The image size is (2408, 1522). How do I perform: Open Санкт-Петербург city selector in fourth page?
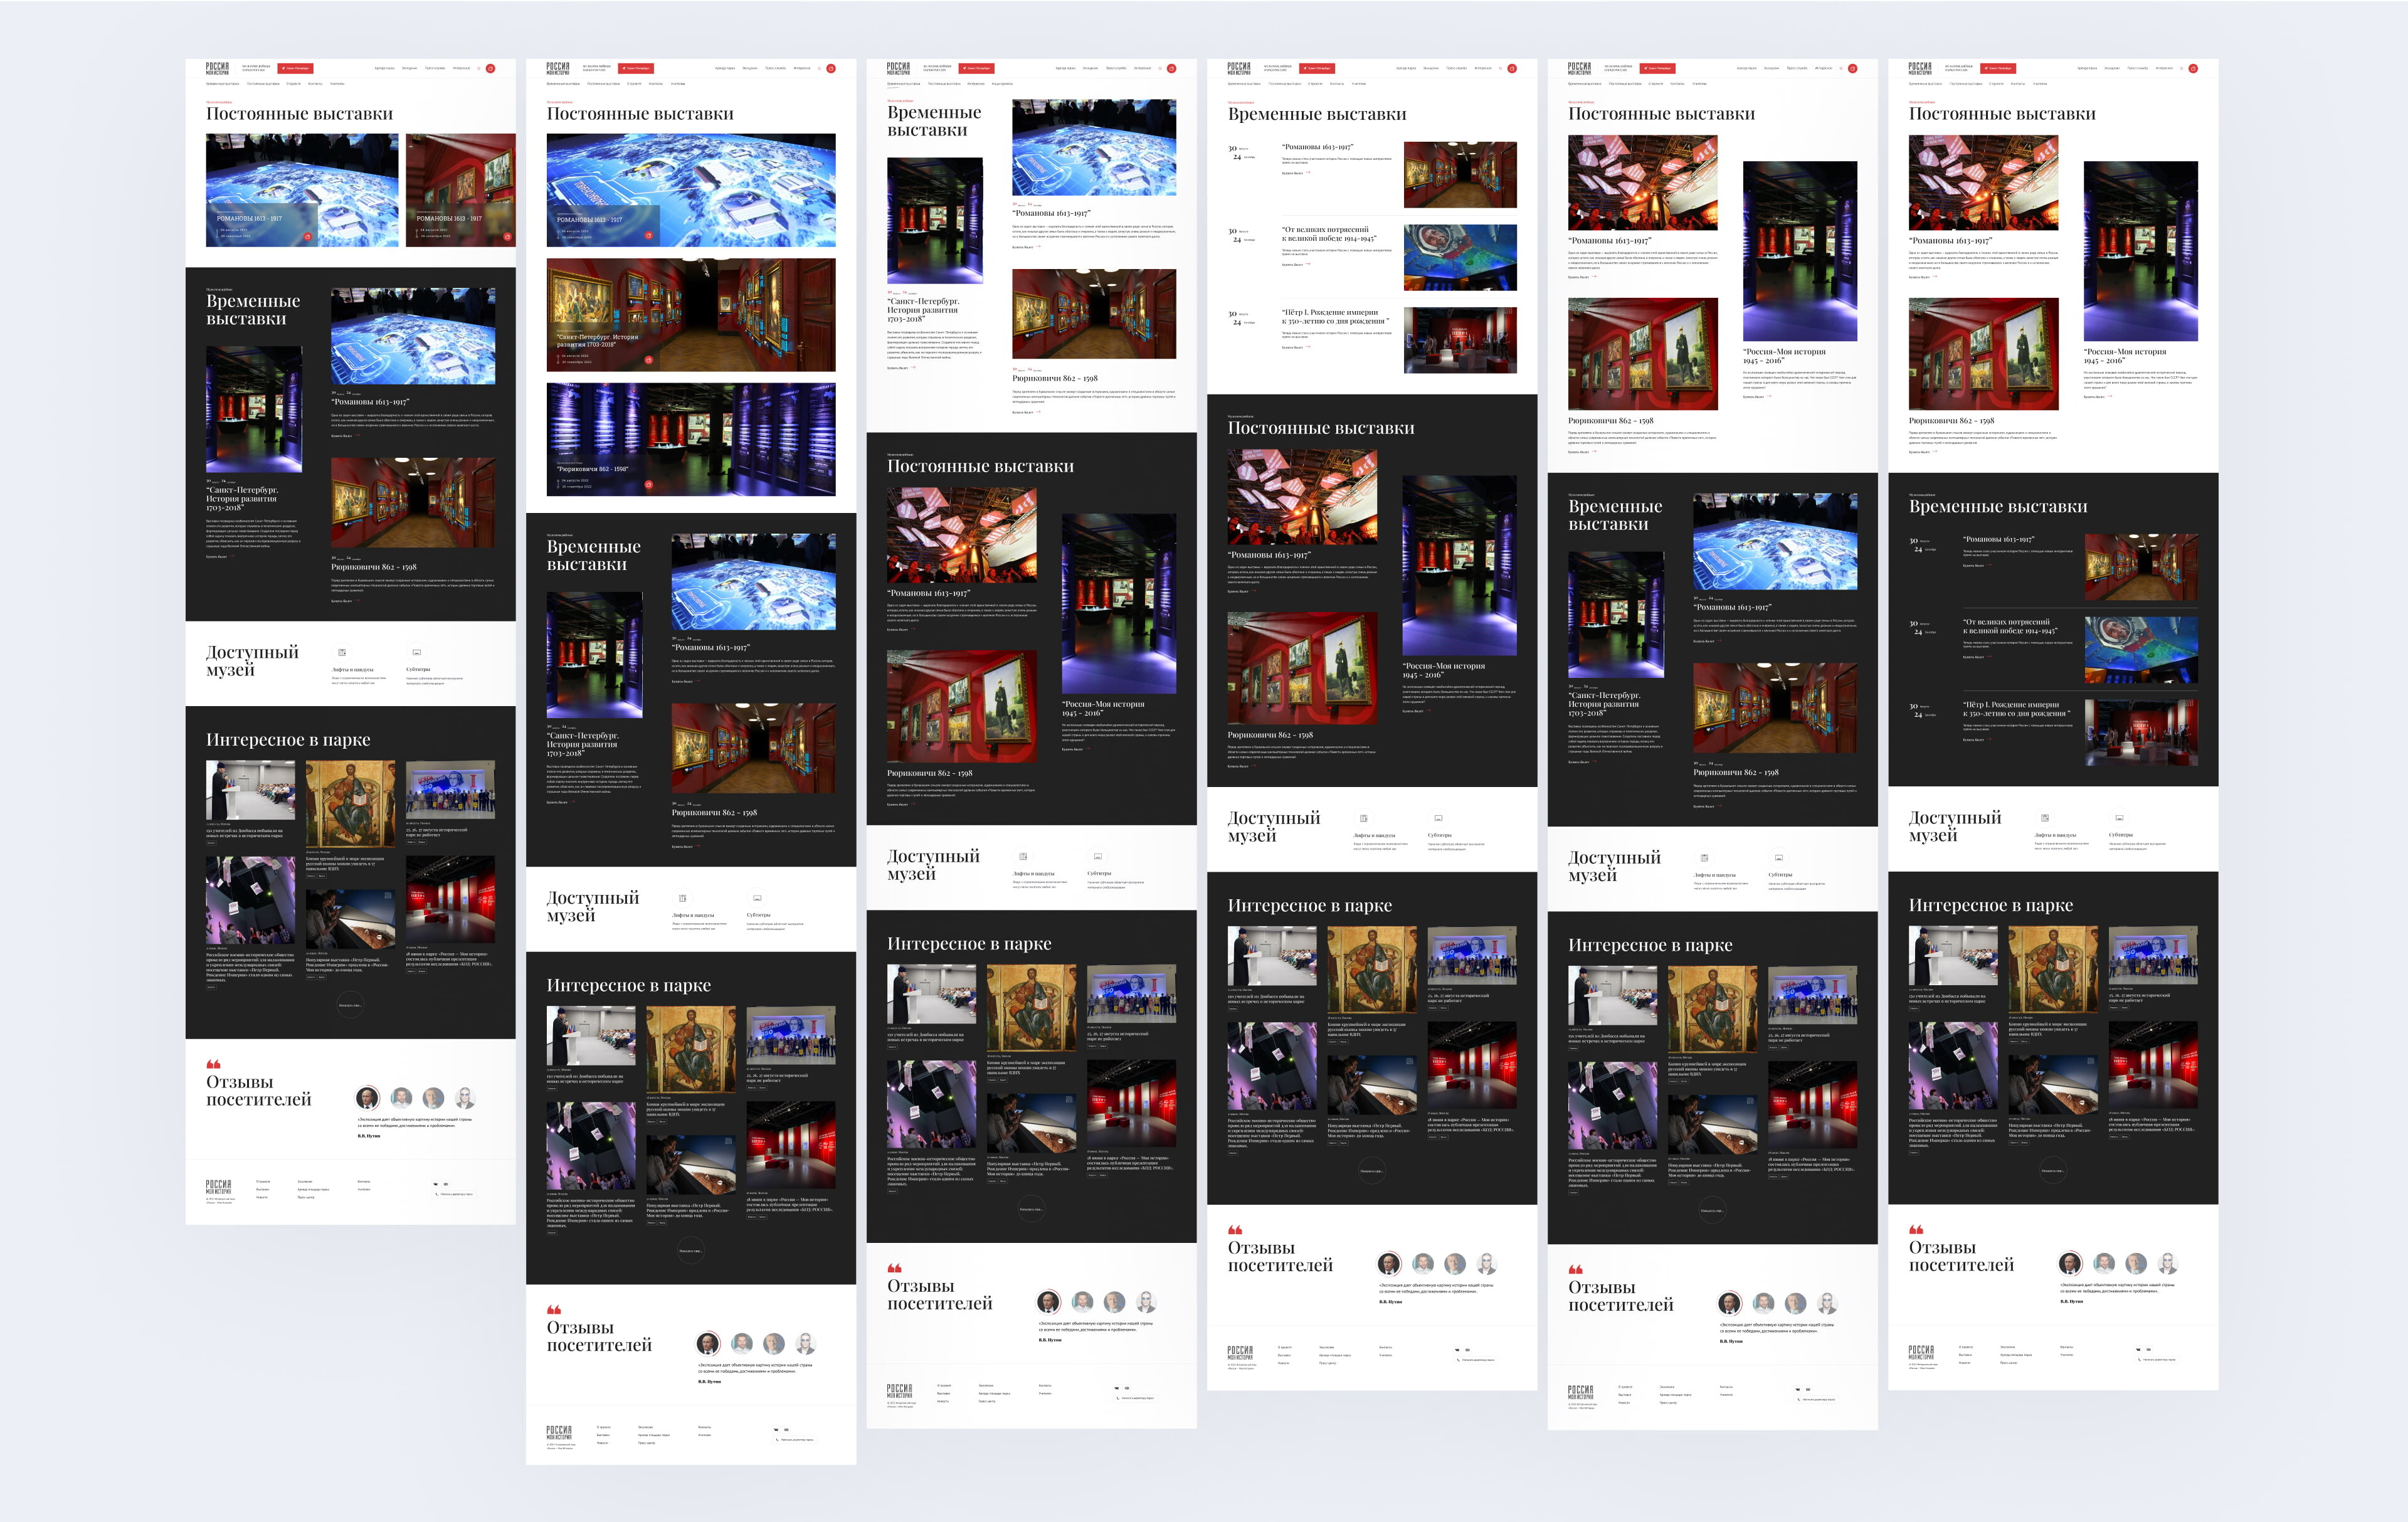[1317, 68]
